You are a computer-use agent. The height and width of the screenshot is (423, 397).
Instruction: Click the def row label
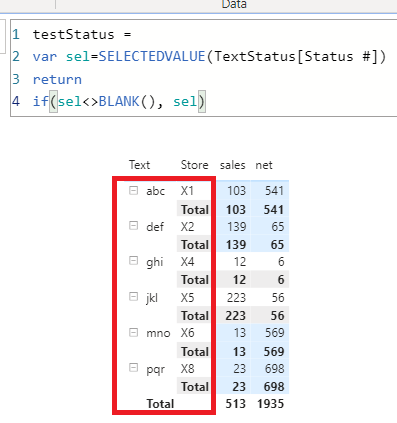155,227
